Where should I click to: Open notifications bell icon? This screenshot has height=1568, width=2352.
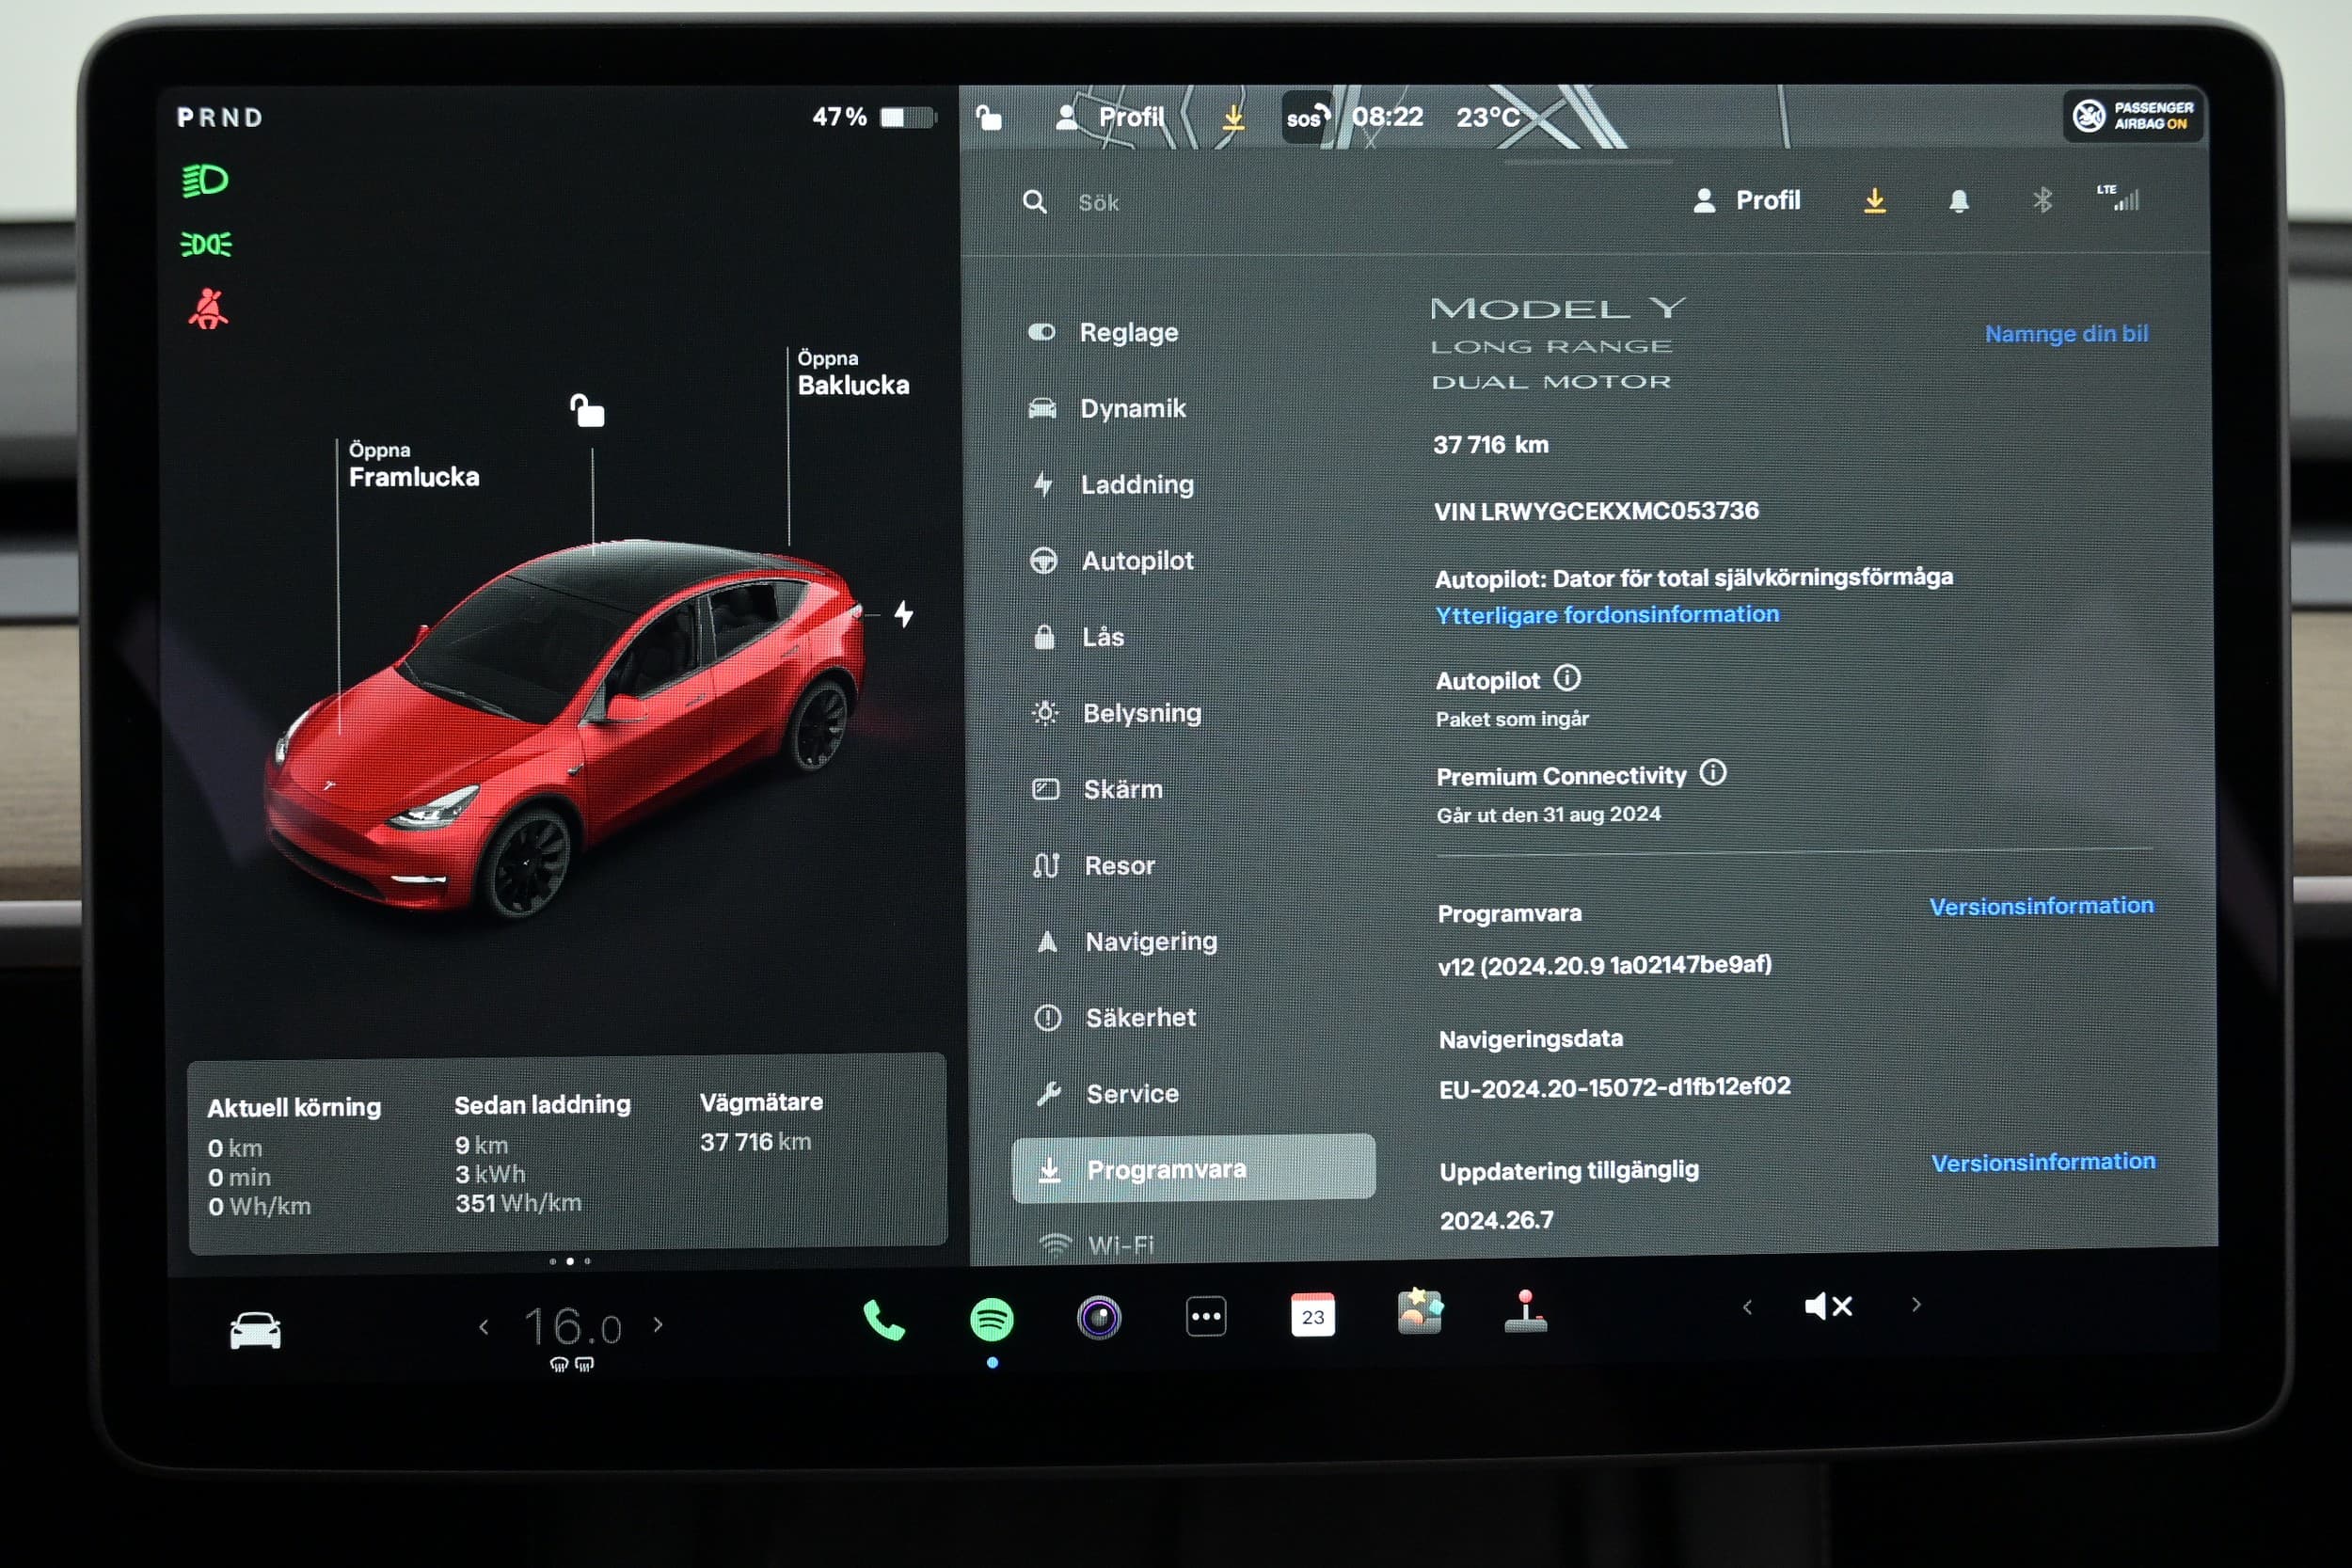tap(1958, 201)
